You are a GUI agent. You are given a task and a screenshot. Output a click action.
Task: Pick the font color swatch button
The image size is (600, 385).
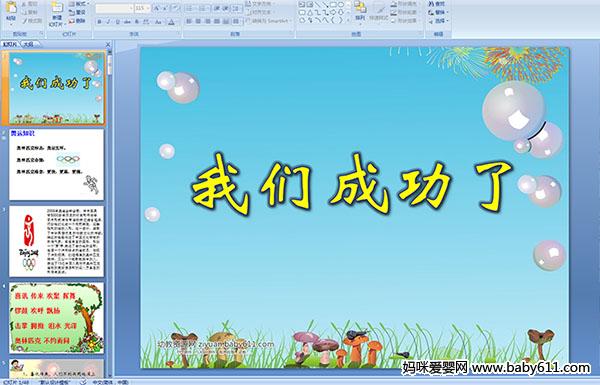click(x=172, y=22)
